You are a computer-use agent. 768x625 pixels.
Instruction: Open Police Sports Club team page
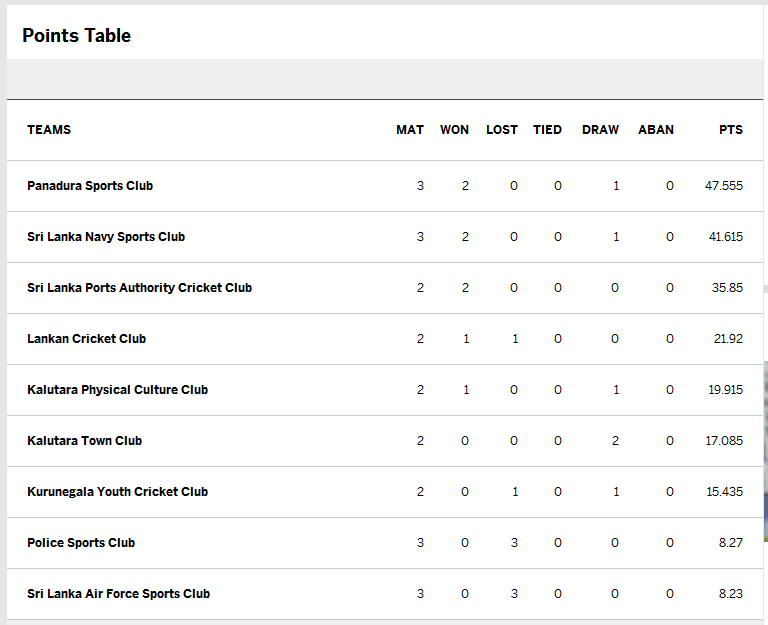81,543
